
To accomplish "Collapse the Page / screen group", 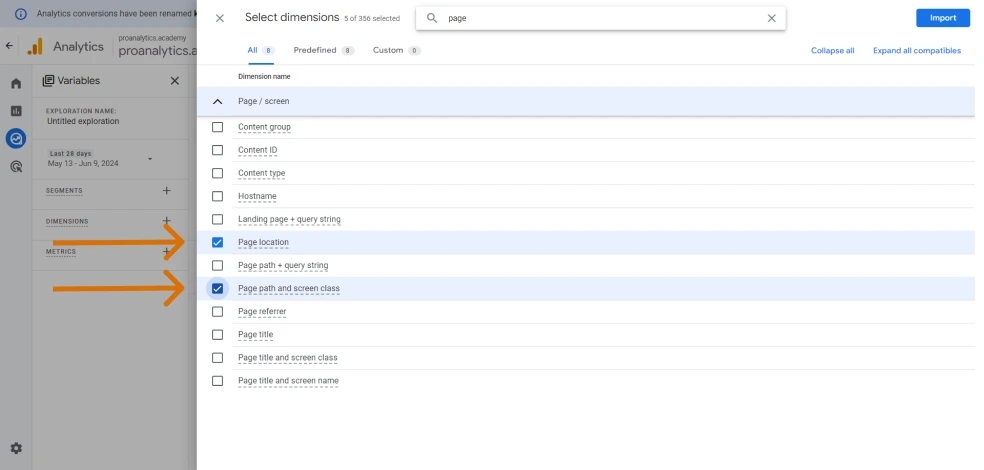I will (x=218, y=101).
